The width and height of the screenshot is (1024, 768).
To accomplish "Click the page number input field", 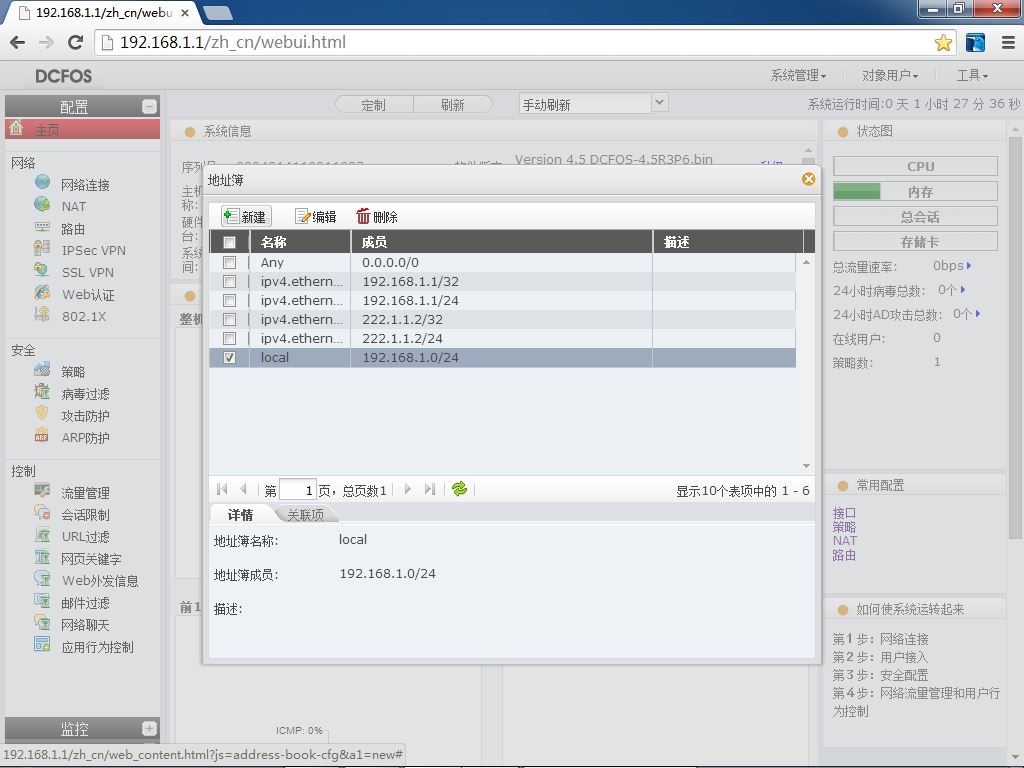I will click(x=298, y=490).
